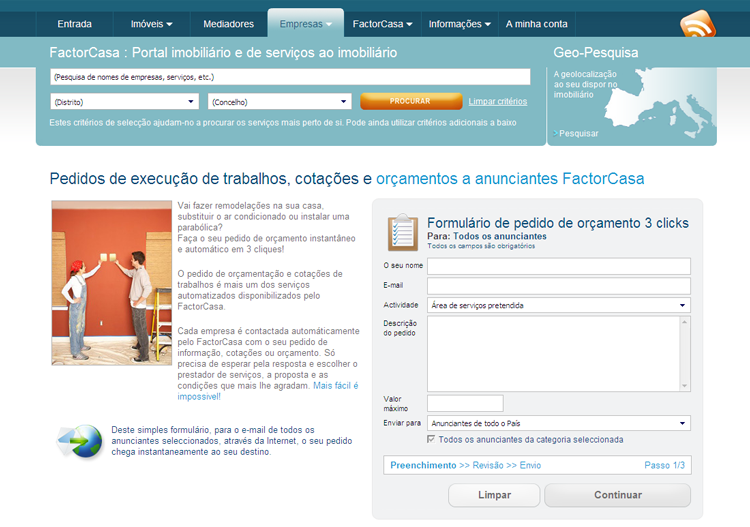Expand the Actividade service area dropdown
Screen dimensions: 750x527
[558, 305]
